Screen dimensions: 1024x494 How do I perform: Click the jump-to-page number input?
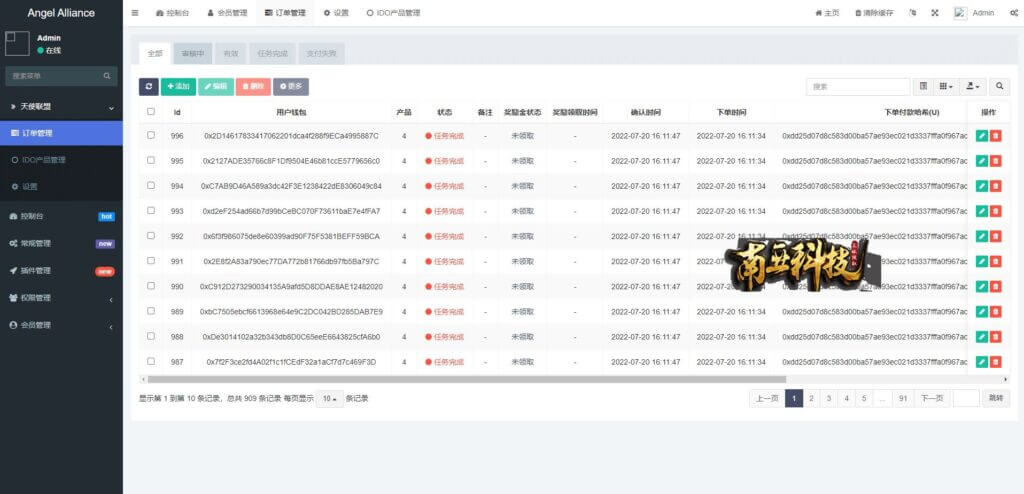click(966, 398)
